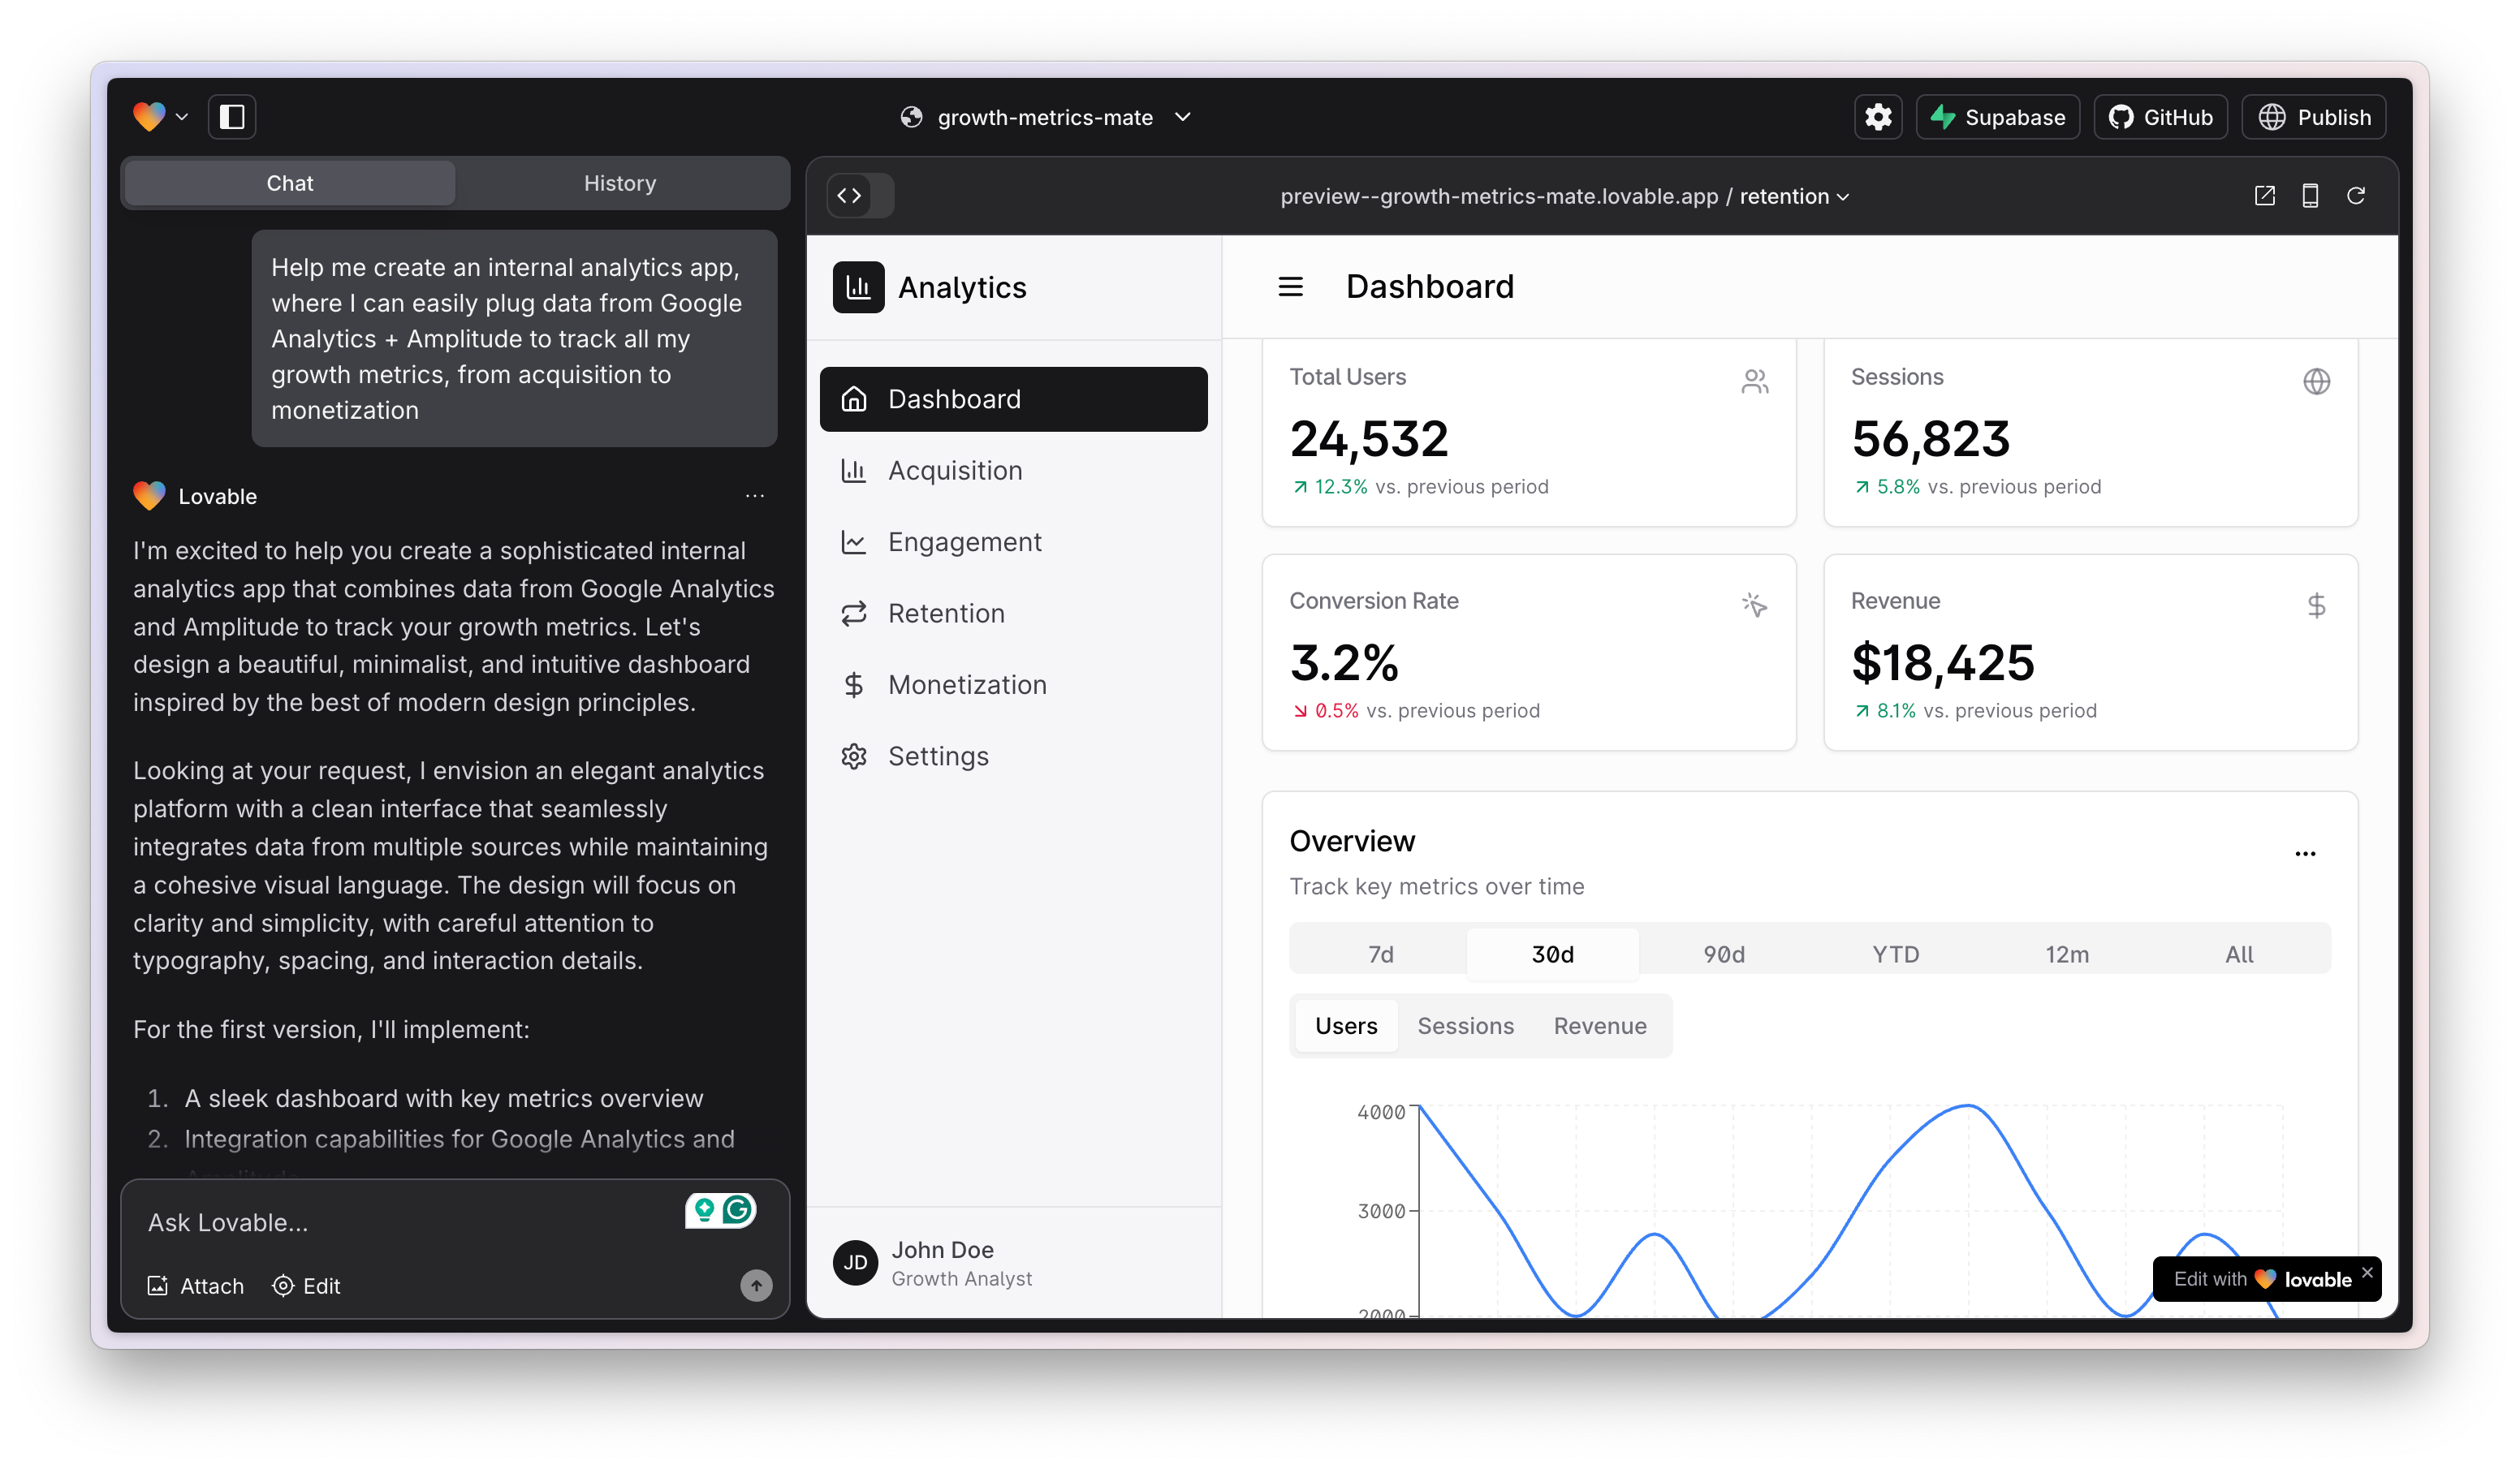Open the Overview card three-dot menu

pyautogui.click(x=2305, y=853)
